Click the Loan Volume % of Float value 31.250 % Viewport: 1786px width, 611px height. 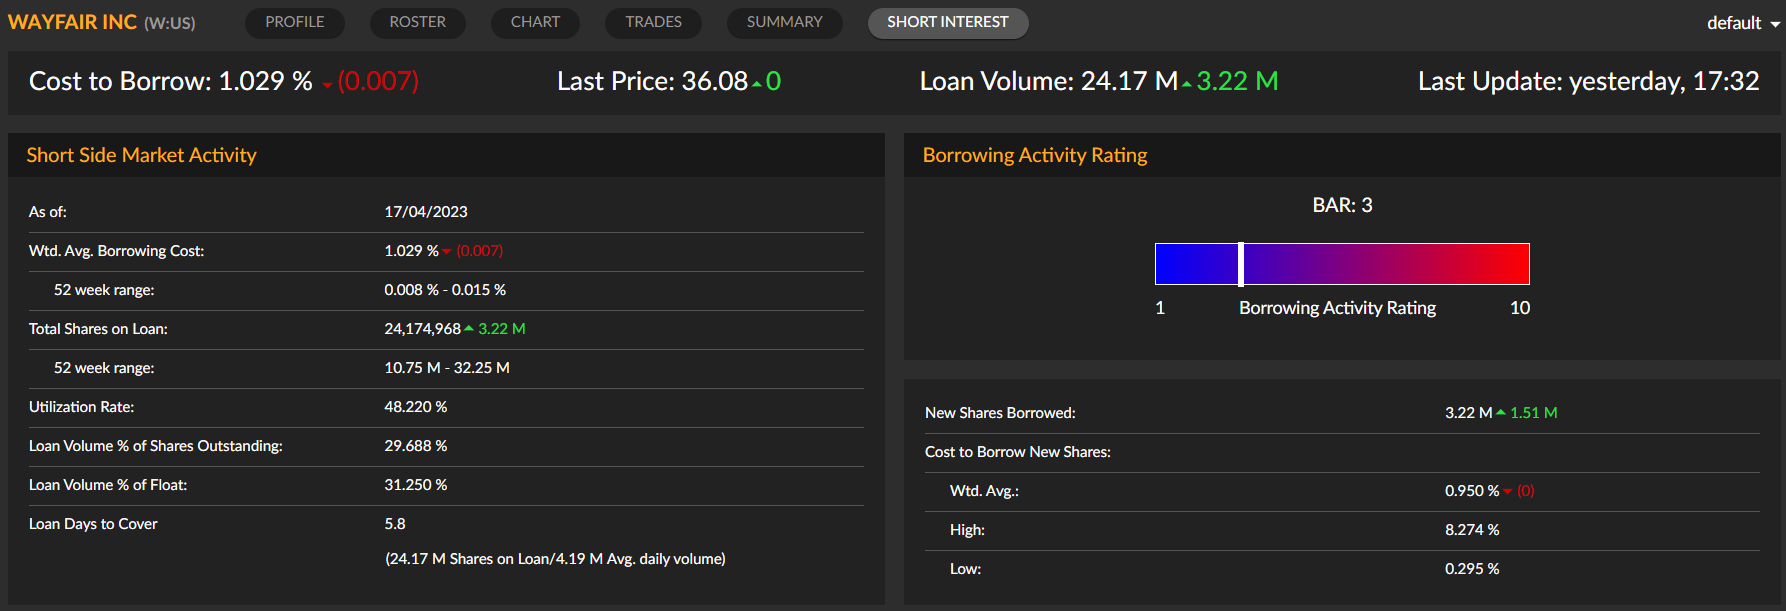(x=416, y=485)
